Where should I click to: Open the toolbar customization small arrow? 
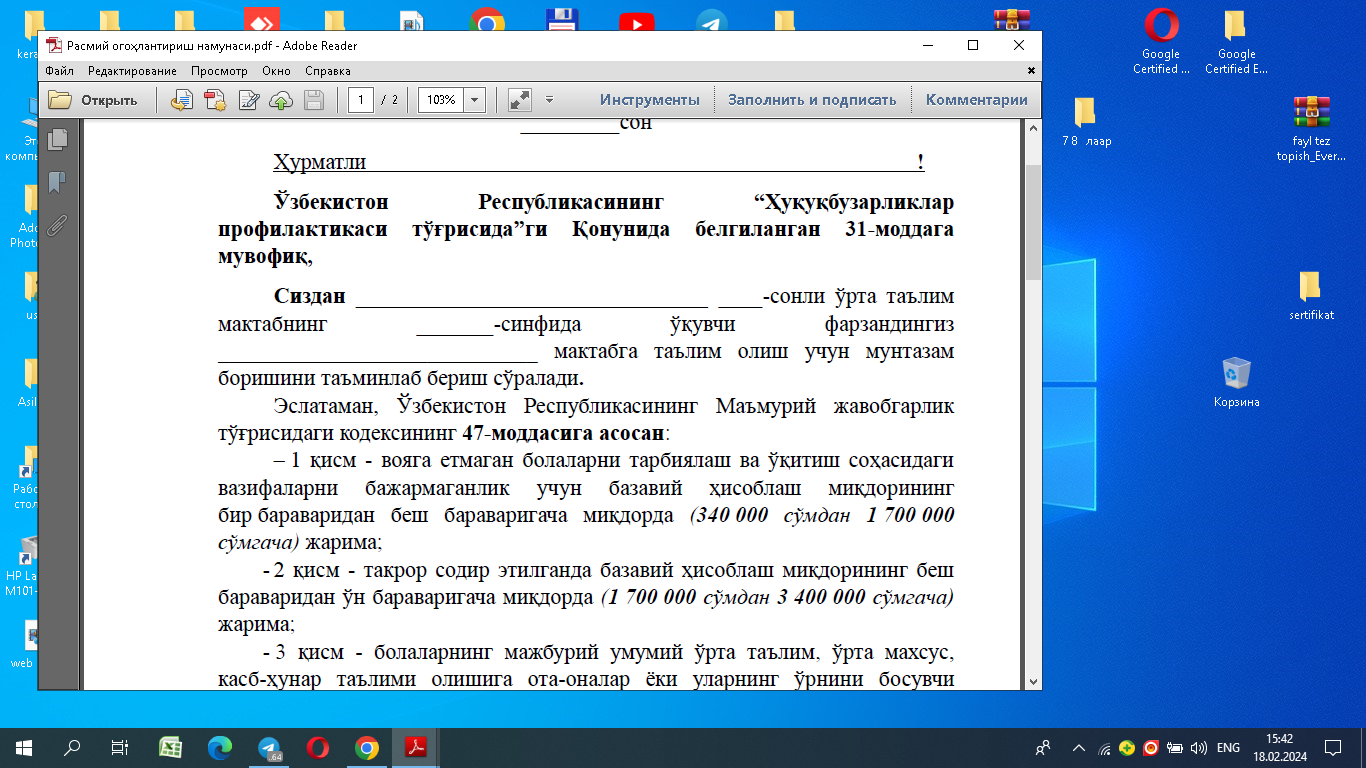[549, 100]
